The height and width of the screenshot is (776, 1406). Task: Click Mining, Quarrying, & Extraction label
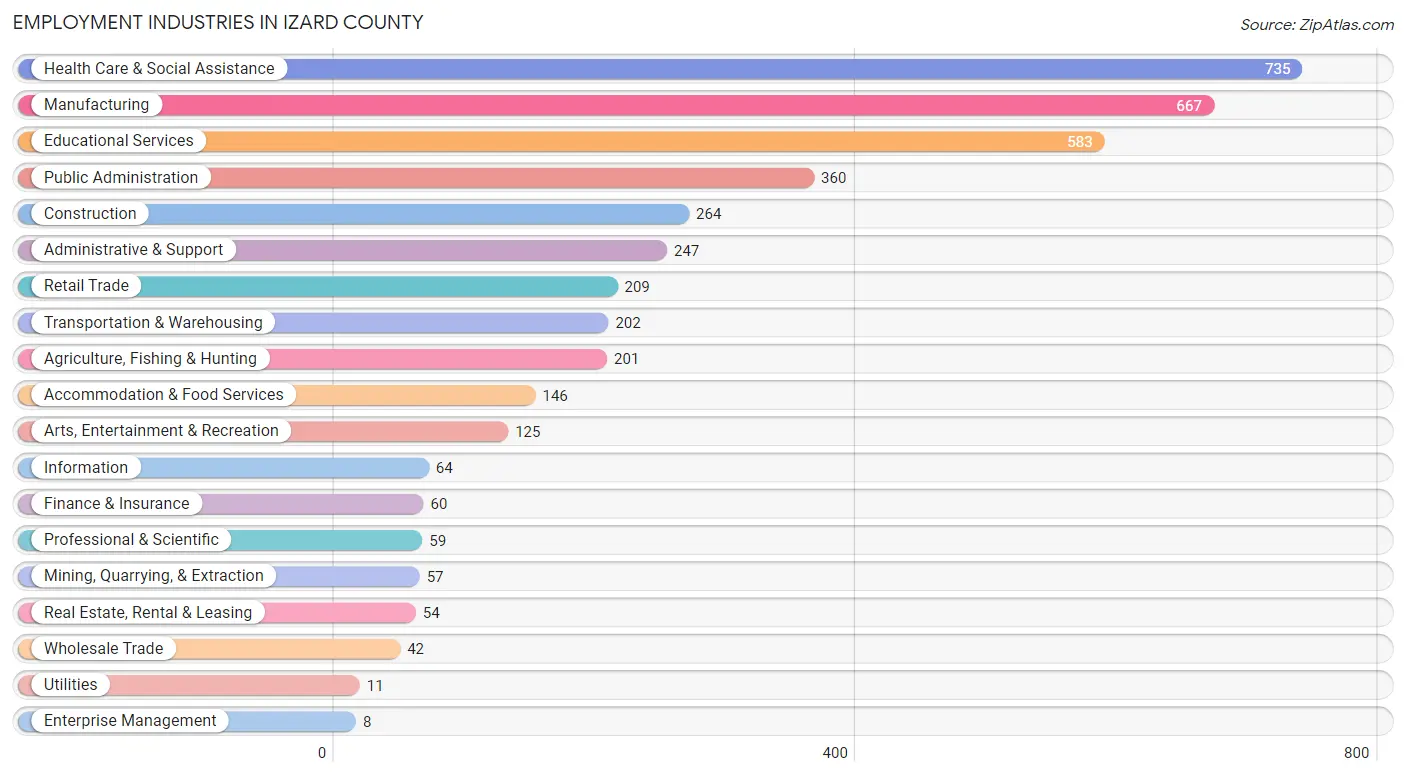pyautogui.click(x=154, y=575)
